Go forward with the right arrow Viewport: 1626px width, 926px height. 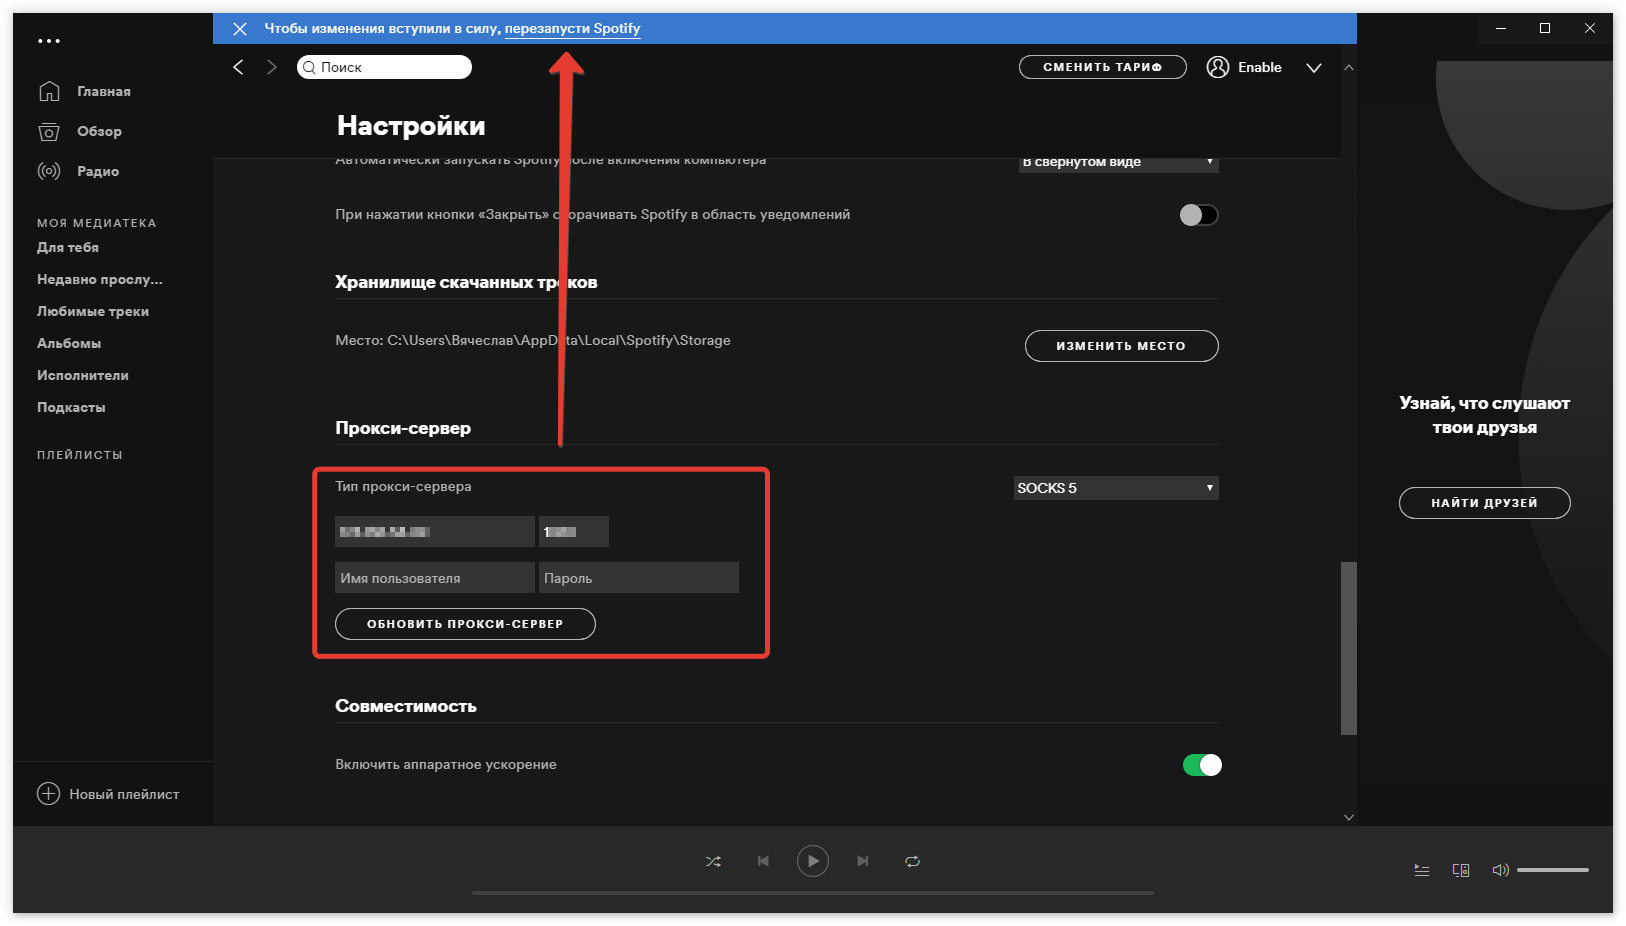(271, 67)
